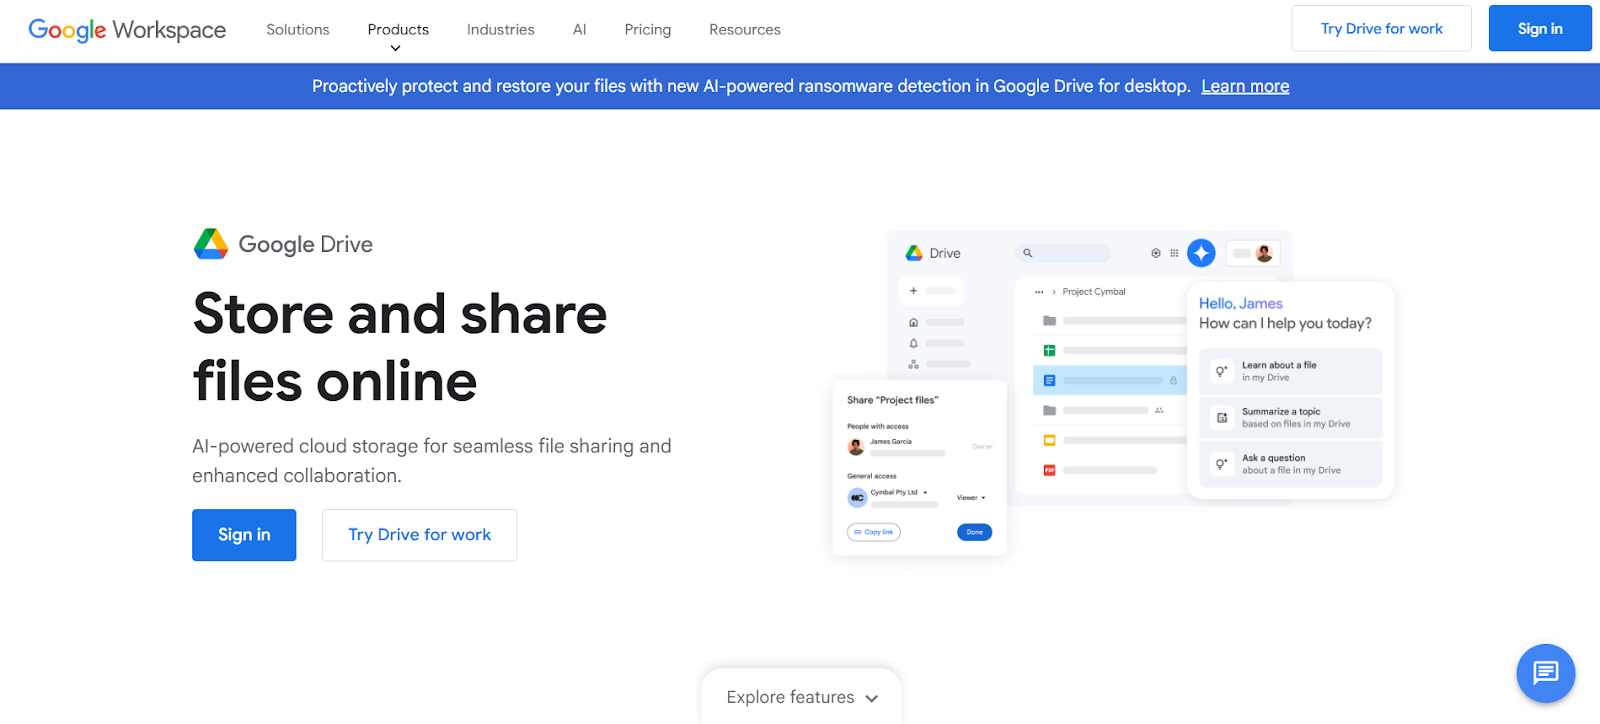Click the Sign in button under the headline
The width and height of the screenshot is (1600, 724).
point(244,535)
